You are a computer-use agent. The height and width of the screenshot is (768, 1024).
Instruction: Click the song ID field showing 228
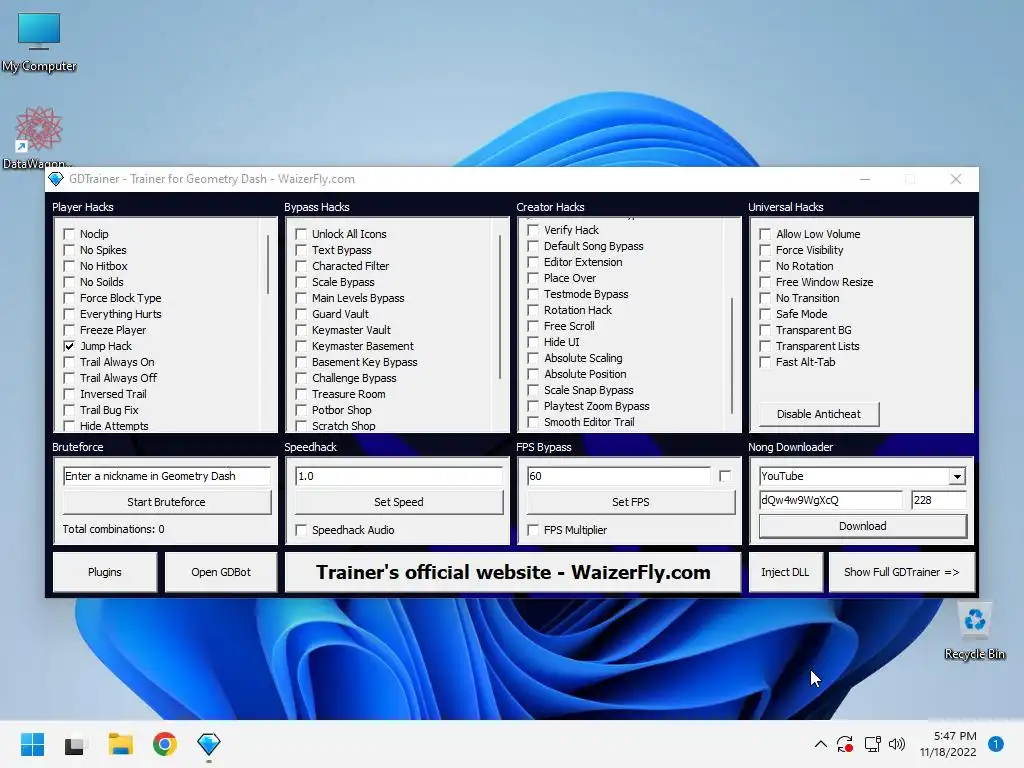pos(938,500)
